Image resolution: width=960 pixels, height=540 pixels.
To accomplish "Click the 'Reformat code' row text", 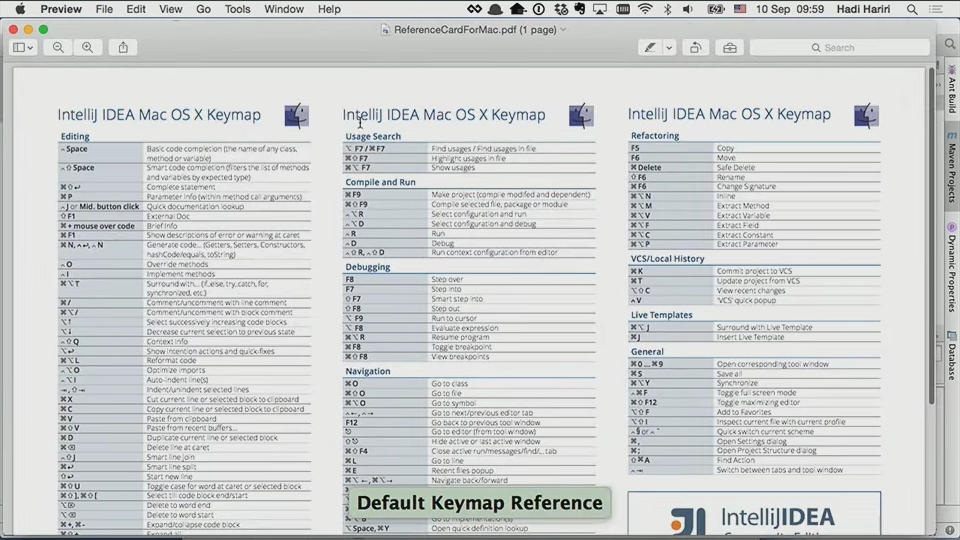I will [x=171, y=360].
